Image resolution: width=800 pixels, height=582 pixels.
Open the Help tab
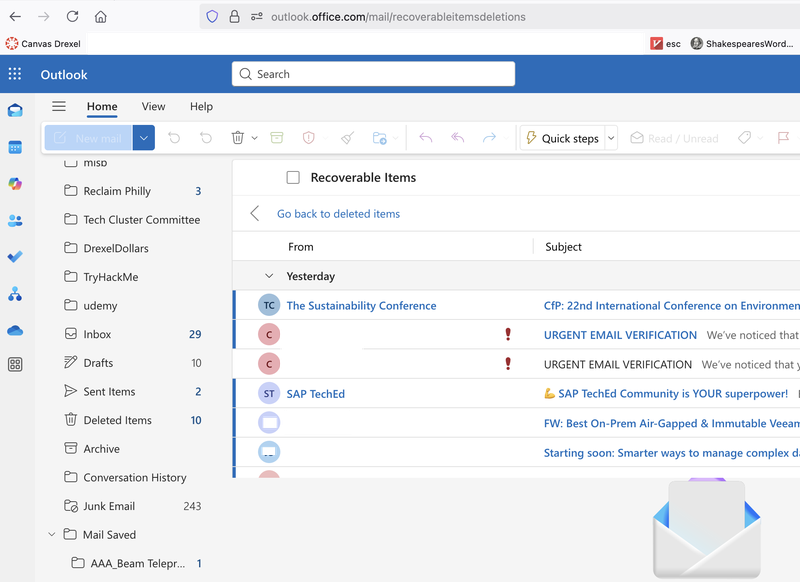(x=201, y=107)
